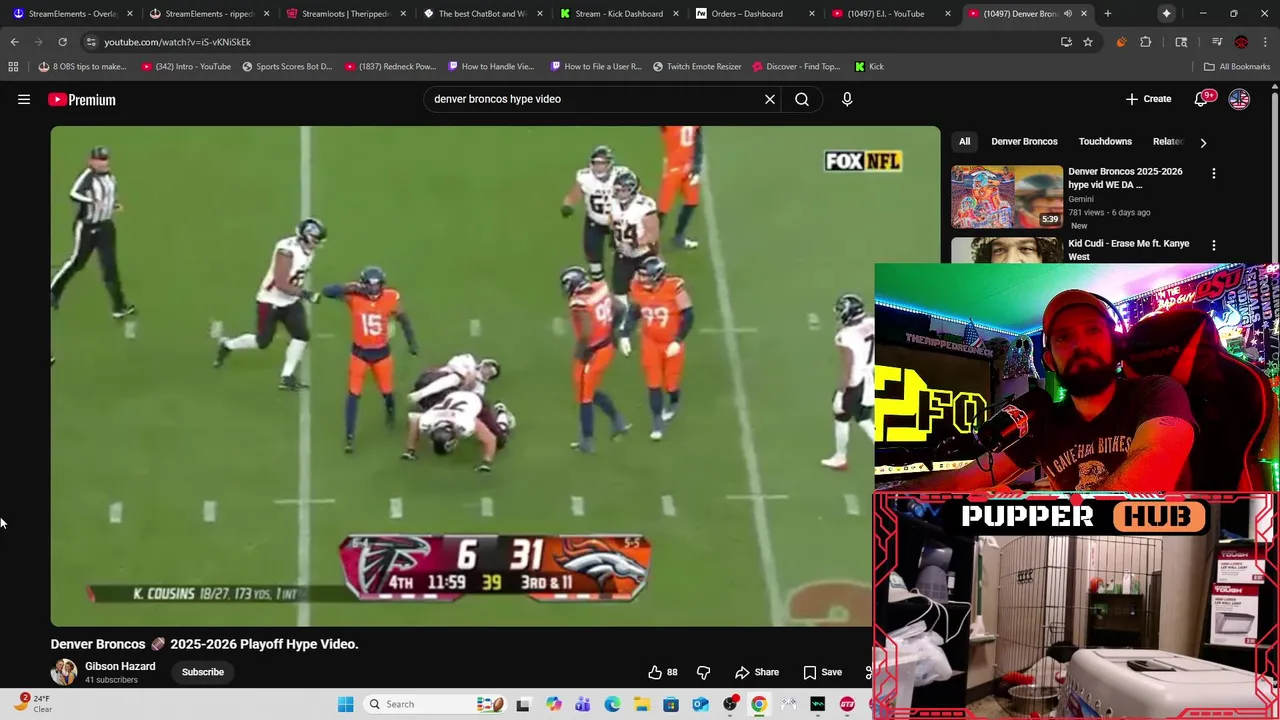1280x720 pixels.
Task: Go back with browser back arrow
Action: click(14, 42)
